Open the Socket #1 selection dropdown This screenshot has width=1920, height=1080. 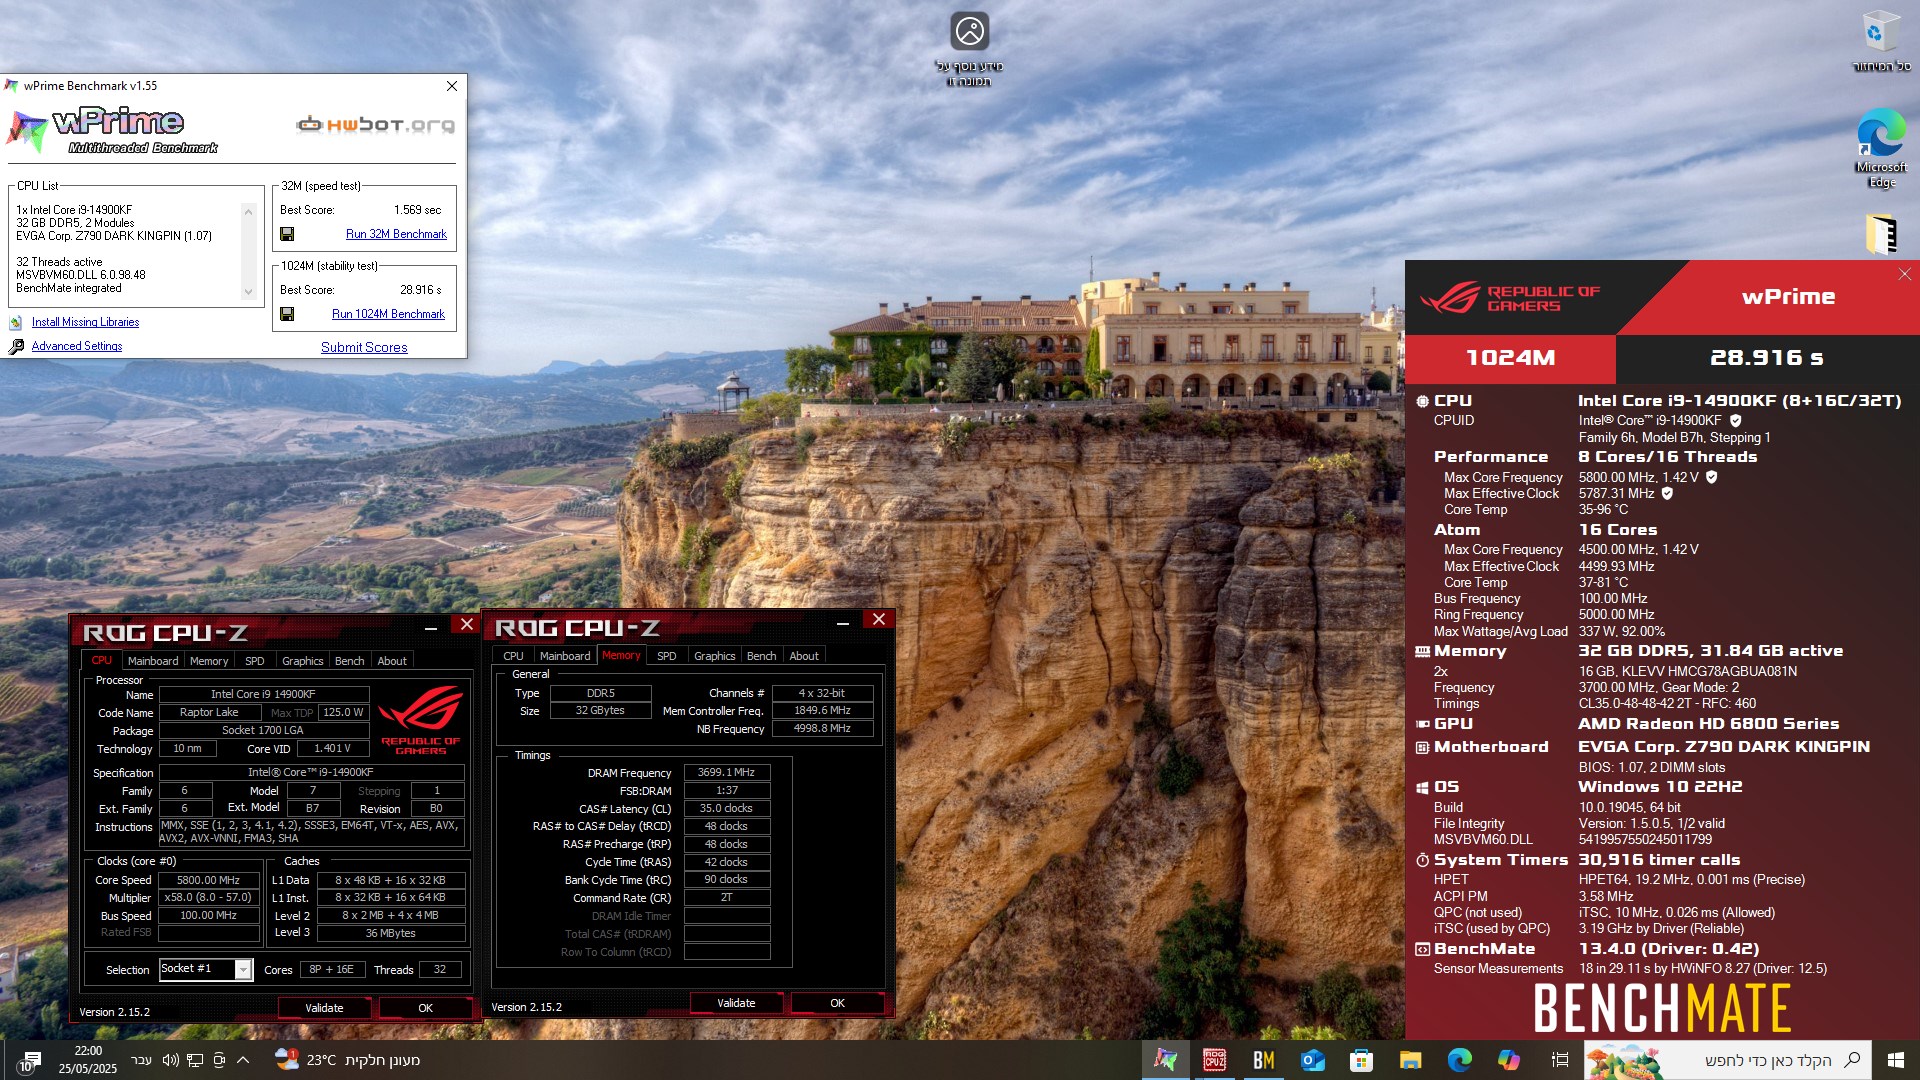[243, 969]
